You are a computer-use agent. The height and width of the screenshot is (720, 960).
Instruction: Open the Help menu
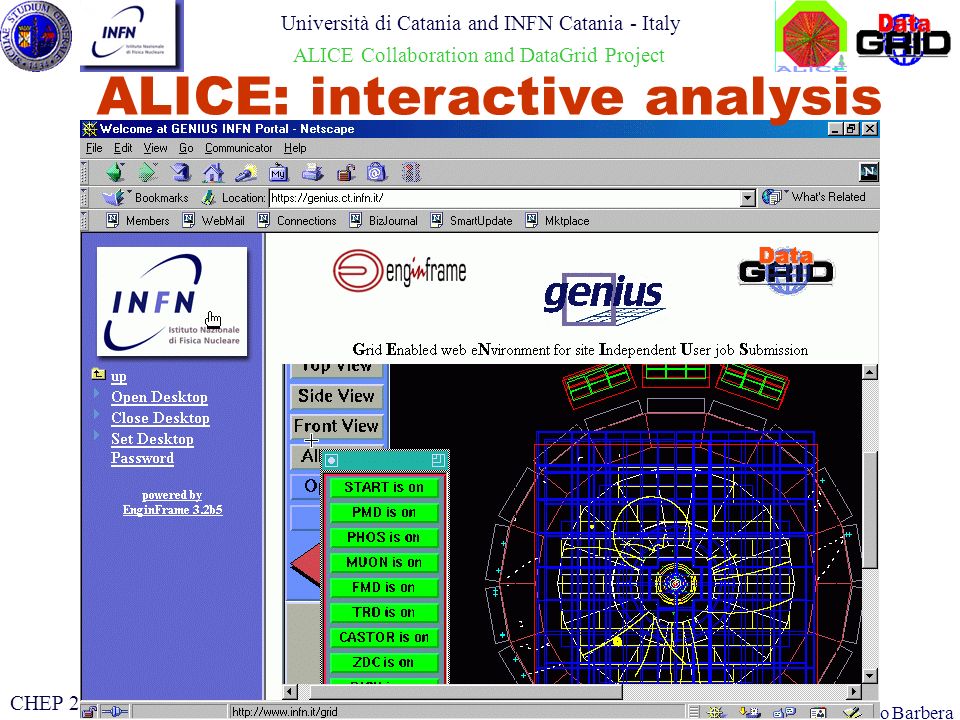[294, 148]
